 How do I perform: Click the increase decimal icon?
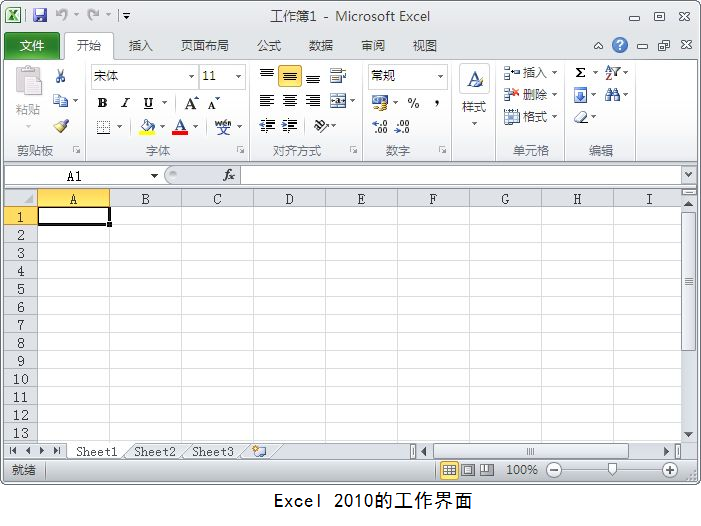tap(380, 126)
